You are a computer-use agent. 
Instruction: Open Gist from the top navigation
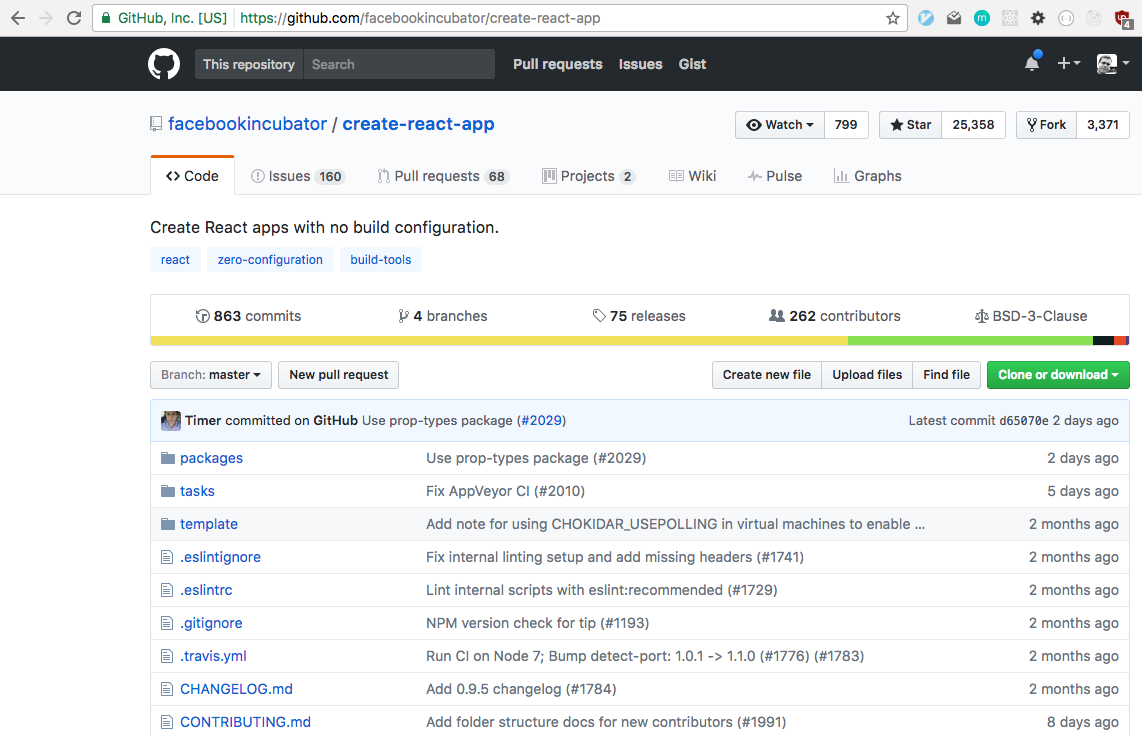pos(693,64)
